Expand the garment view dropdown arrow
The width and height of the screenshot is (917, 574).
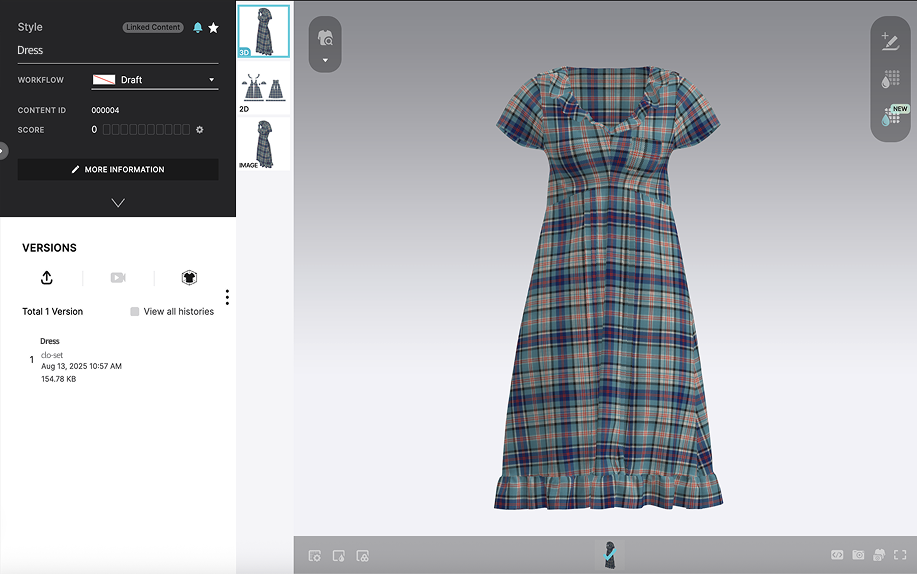pos(325,60)
